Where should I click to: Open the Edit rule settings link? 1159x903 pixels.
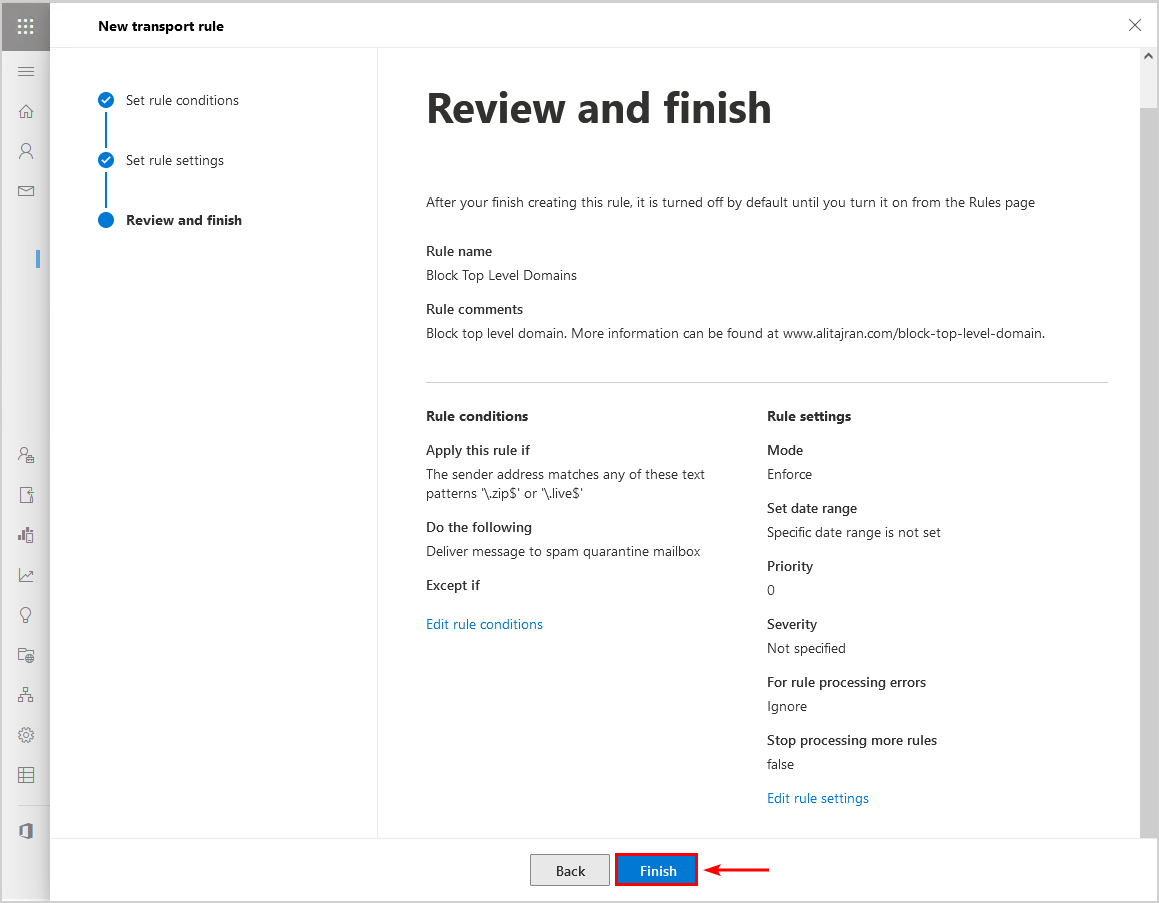pyautogui.click(x=817, y=798)
